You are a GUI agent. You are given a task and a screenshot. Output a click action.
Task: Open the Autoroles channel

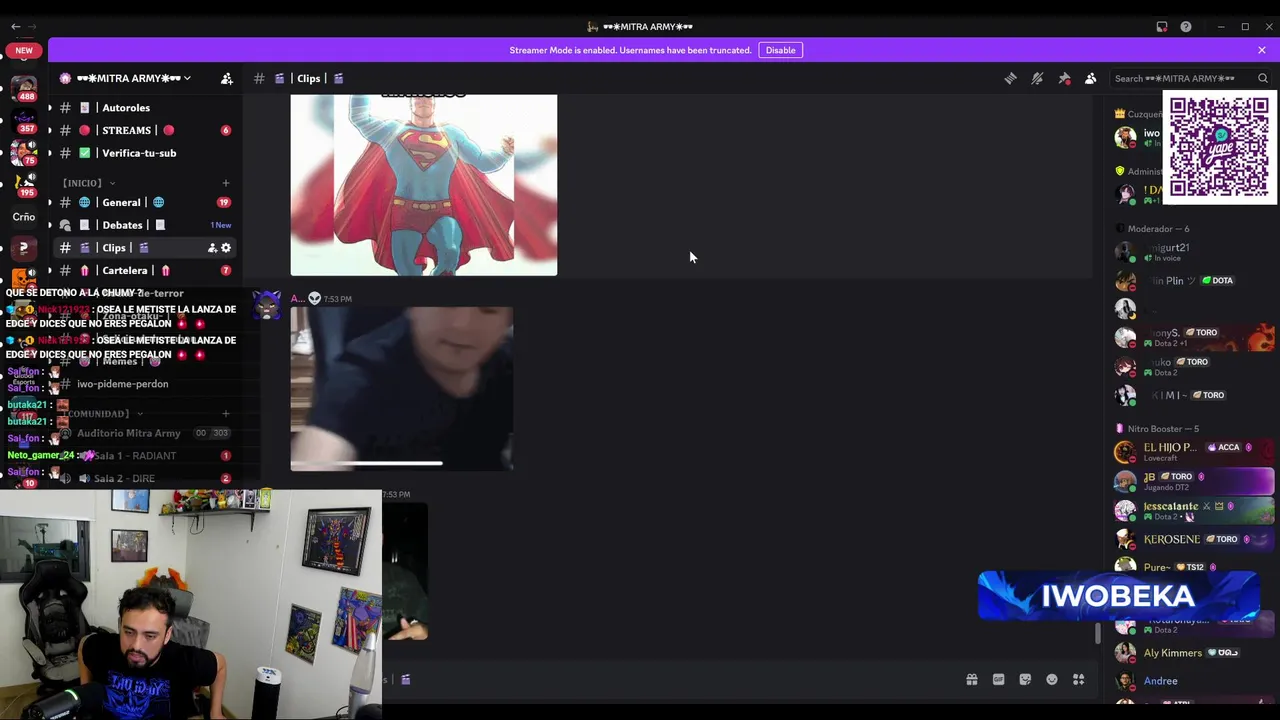coord(145,108)
